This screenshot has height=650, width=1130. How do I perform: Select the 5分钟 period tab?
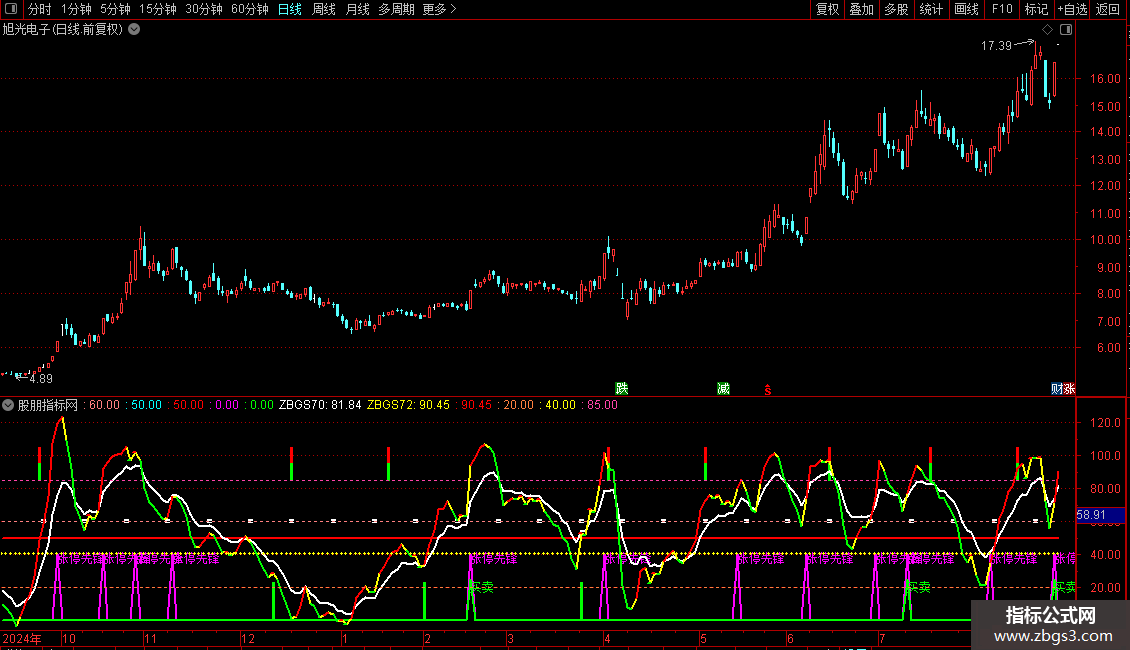point(115,9)
